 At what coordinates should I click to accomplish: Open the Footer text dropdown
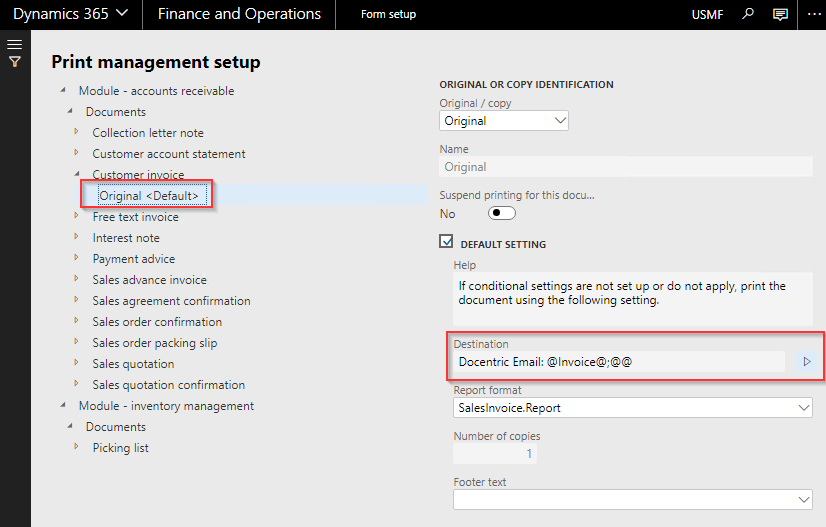[633, 500]
